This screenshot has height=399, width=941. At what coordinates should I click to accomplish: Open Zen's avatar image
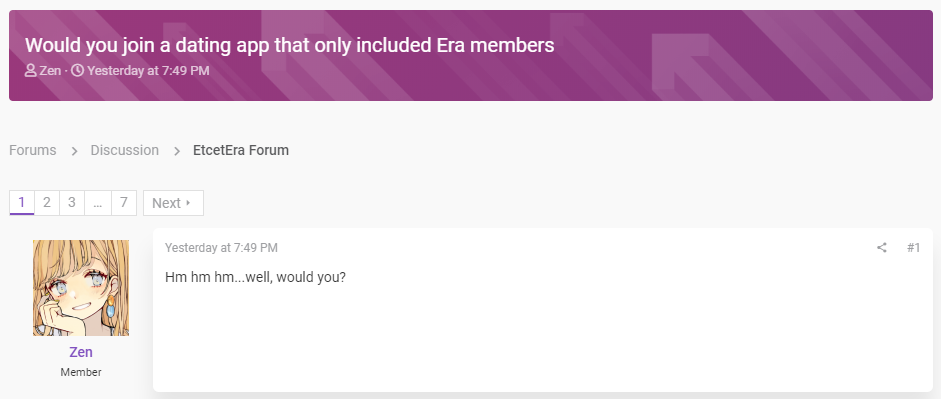tap(81, 288)
